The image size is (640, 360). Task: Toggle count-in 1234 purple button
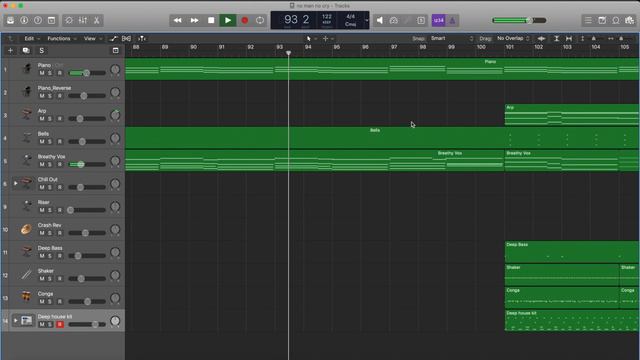[438, 20]
